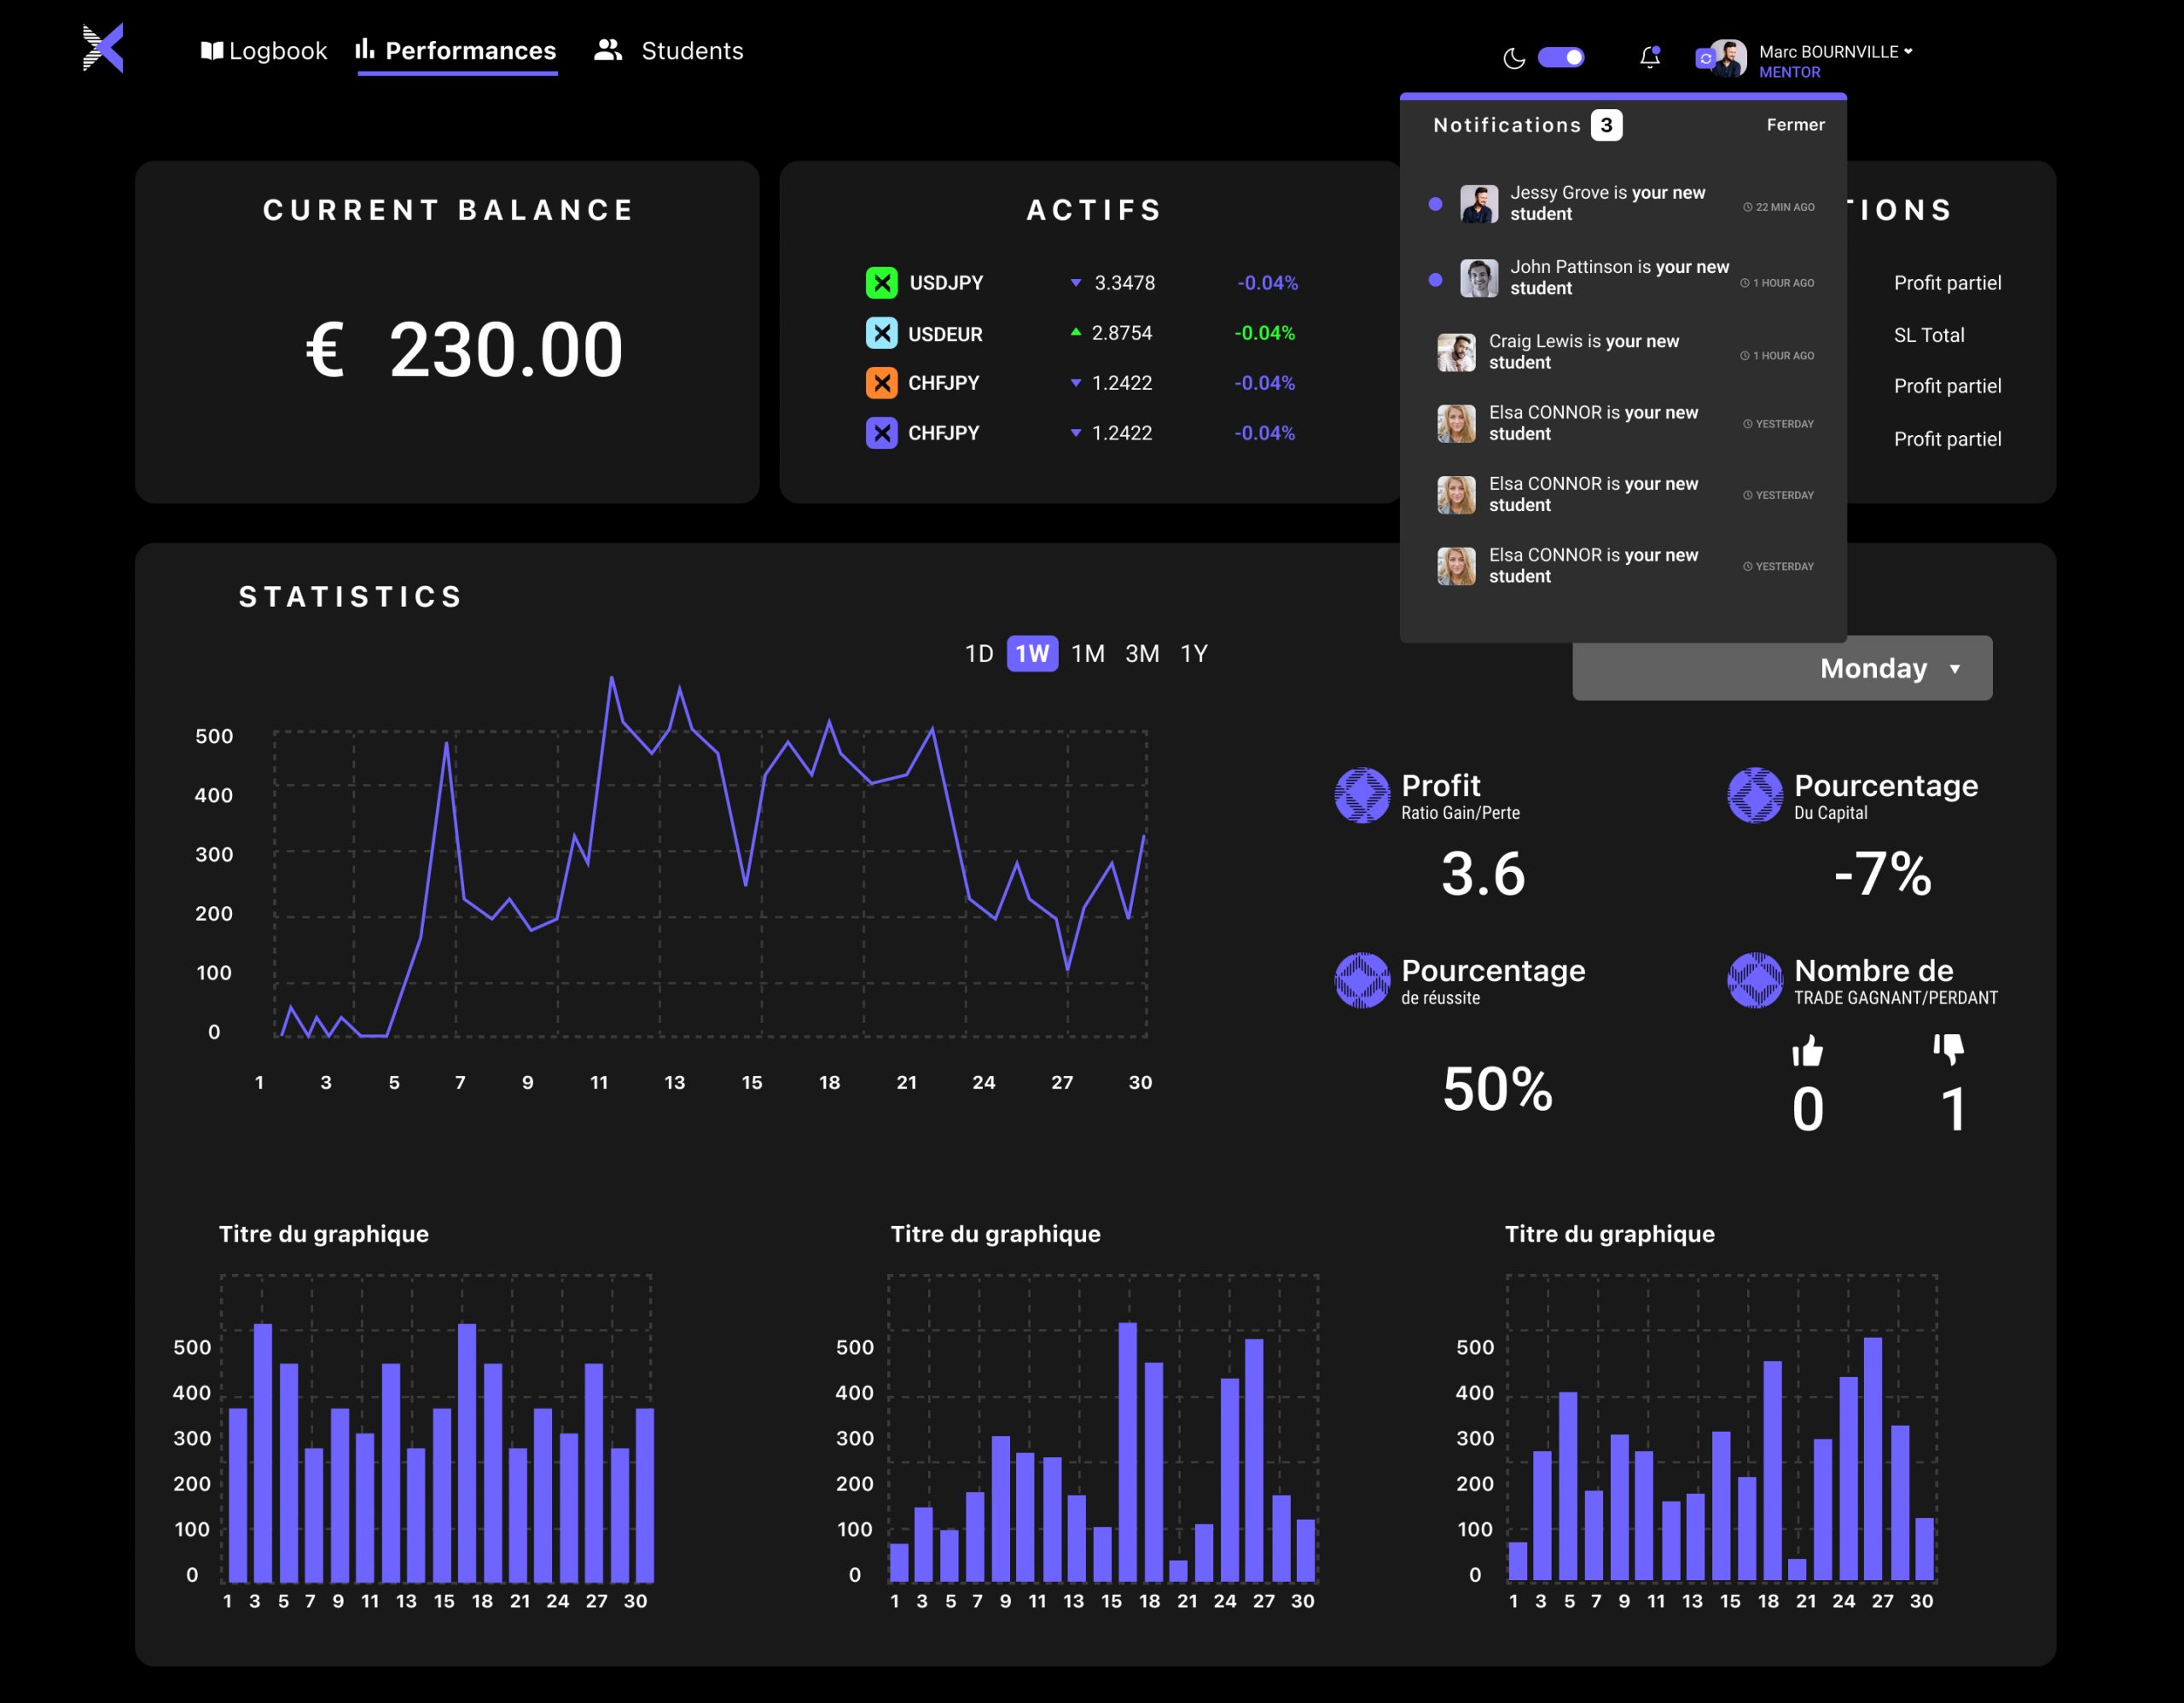
Task: Click the moon dark mode icon
Action: pos(1514,58)
